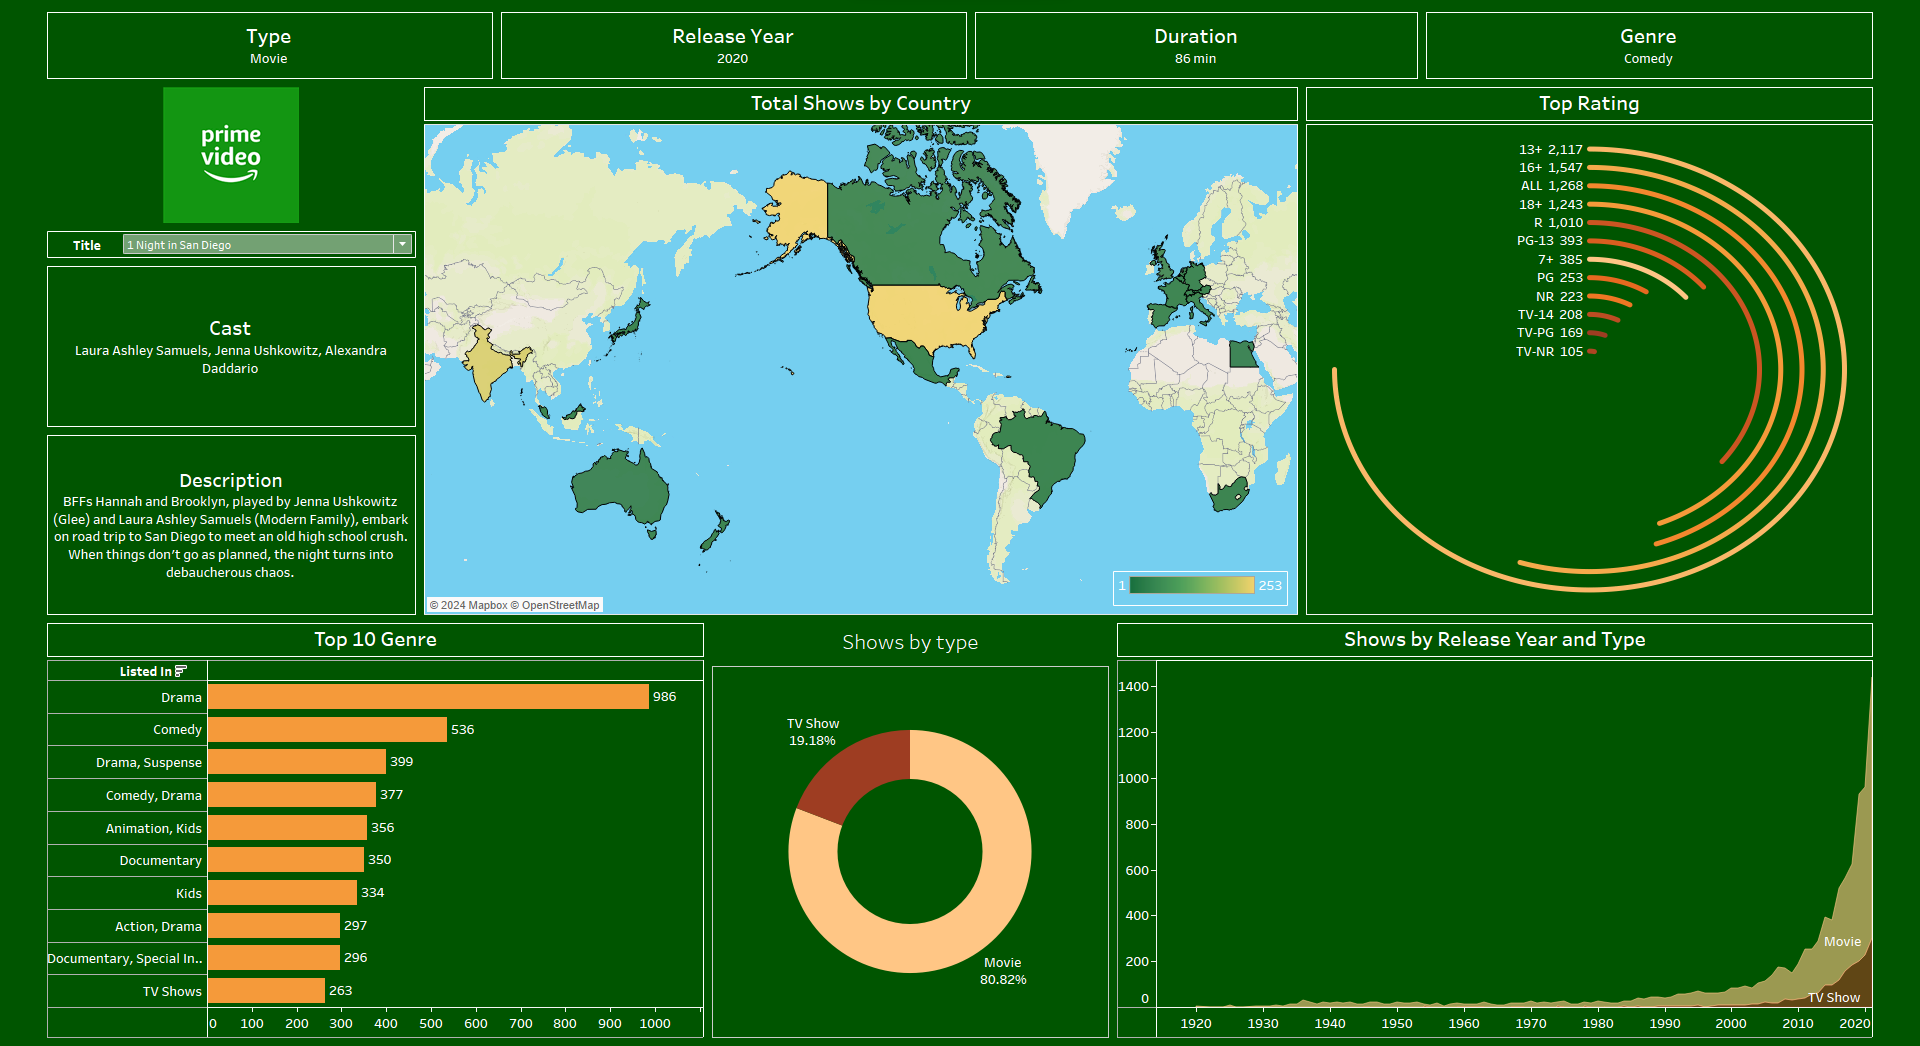
Task: Open the OpenStreetMap attribution link
Action: coord(559,605)
